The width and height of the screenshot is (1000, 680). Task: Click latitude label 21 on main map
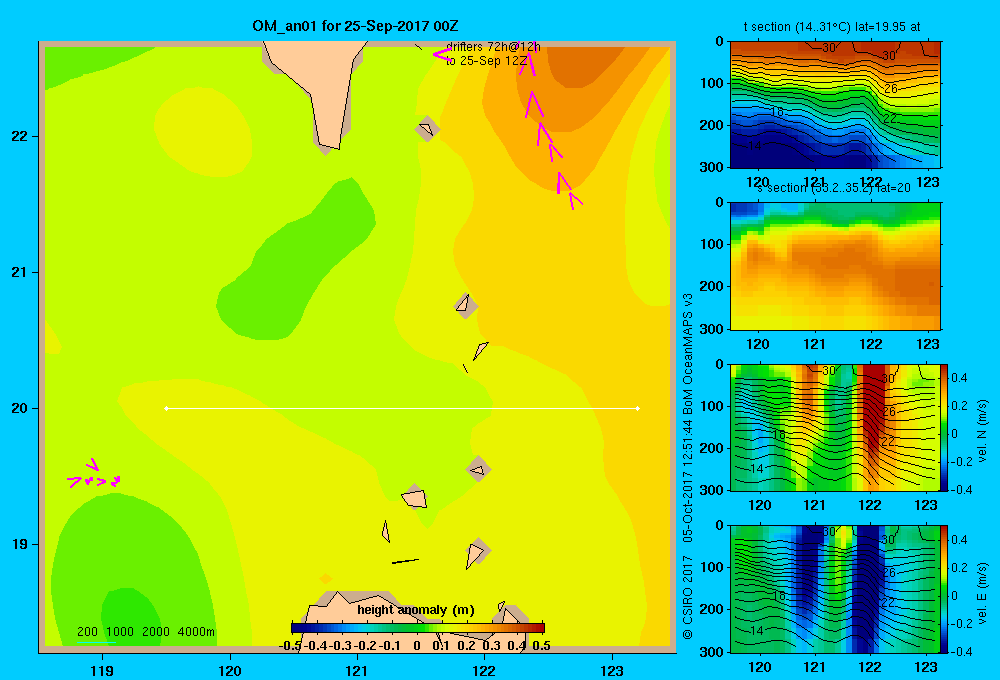pyautogui.click(x=19, y=272)
